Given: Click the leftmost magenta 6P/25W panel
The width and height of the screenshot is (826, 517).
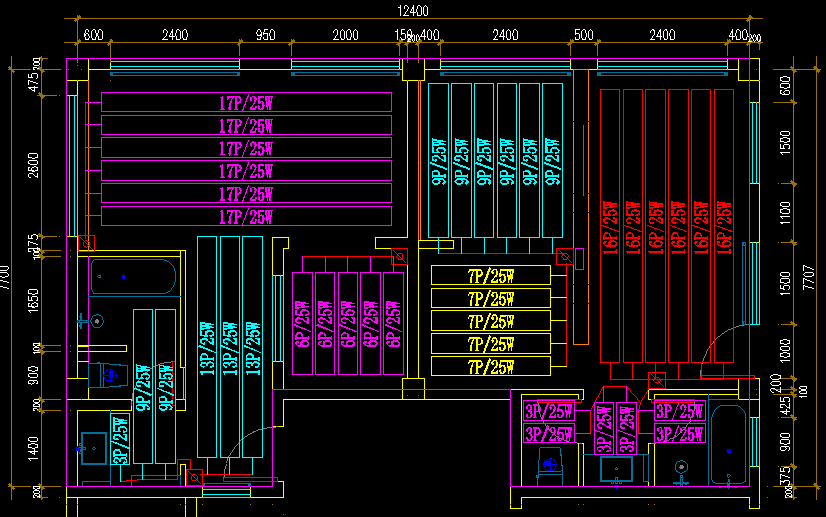Looking at the screenshot, I should click(300, 323).
